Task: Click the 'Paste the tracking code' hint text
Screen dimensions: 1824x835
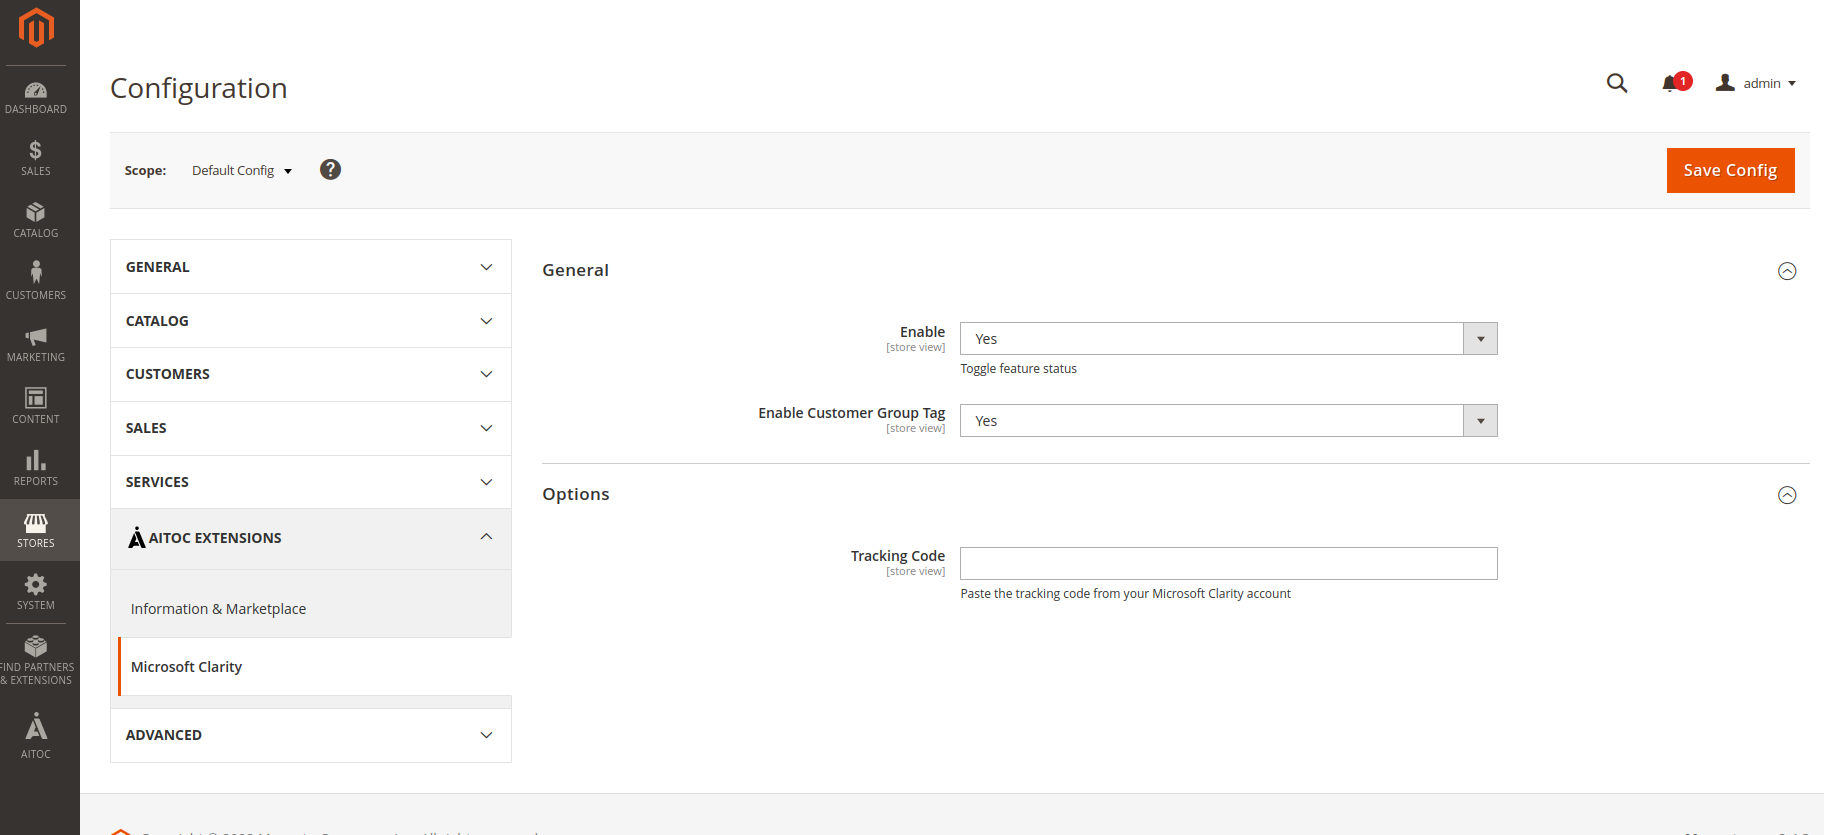Action: click(x=1125, y=594)
